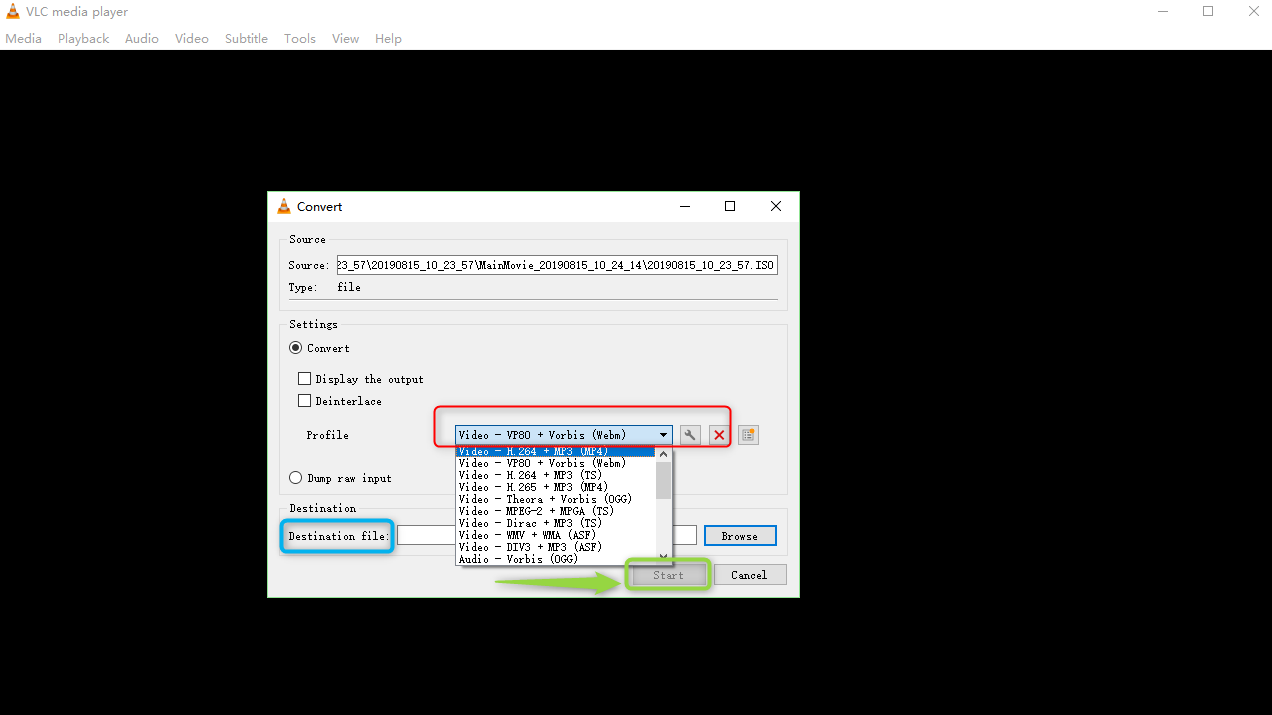Click the profile list scrollbar thumb
Viewport: 1272px width, 715px height.
(x=663, y=479)
